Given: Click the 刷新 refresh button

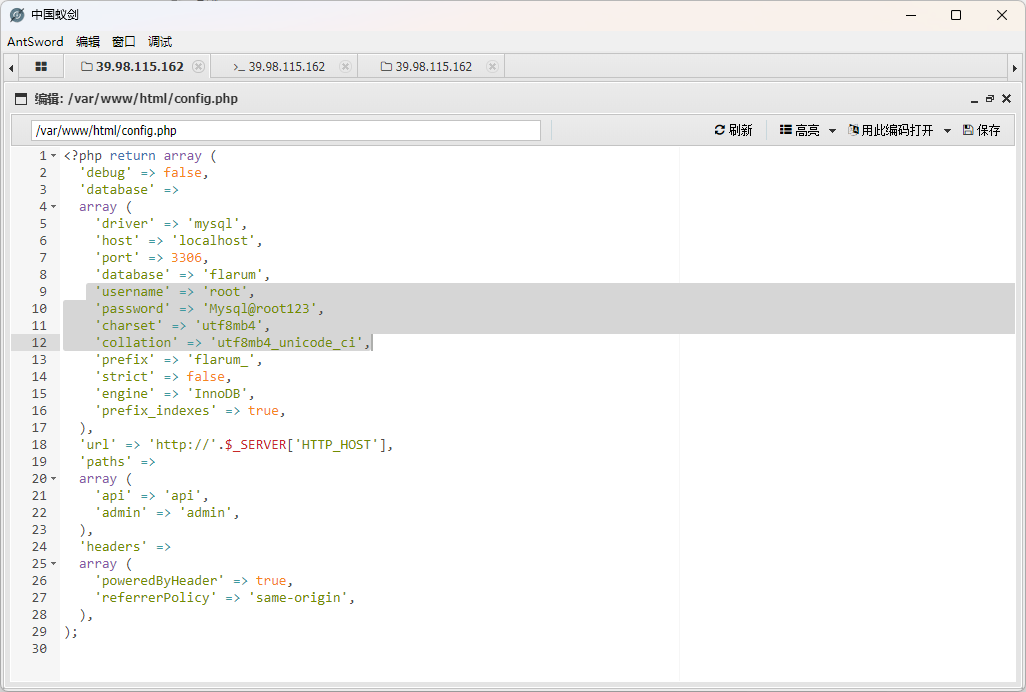Looking at the screenshot, I should pyautogui.click(x=733, y=130).
